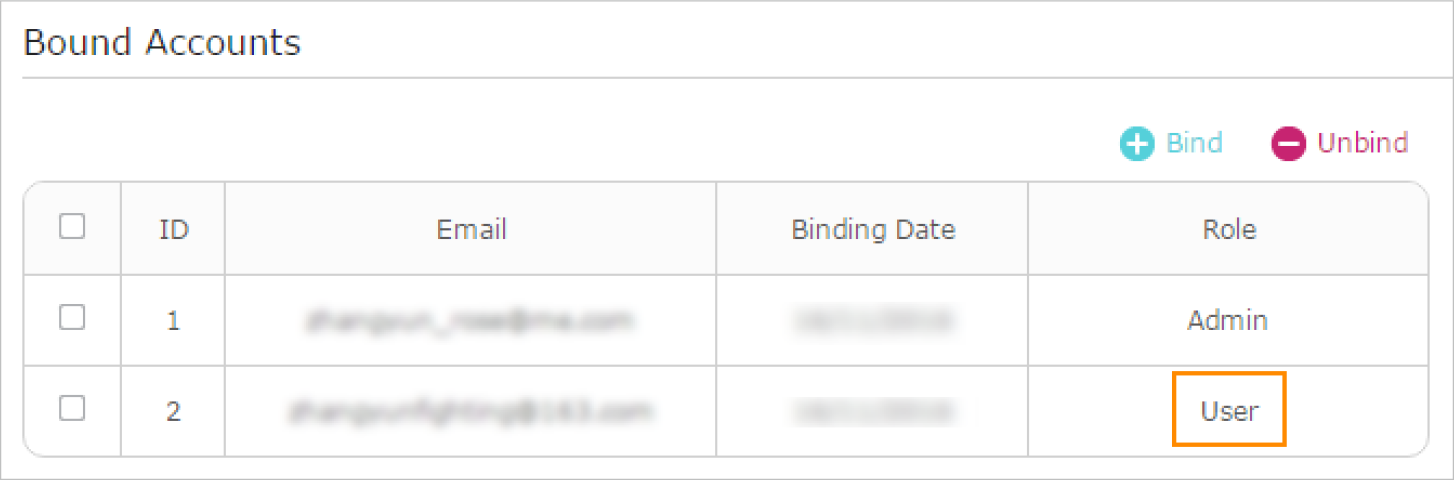This screenshot has height=480, width=1454.
Task: Click the Binding Date column header
Action: tap(873, 230)
